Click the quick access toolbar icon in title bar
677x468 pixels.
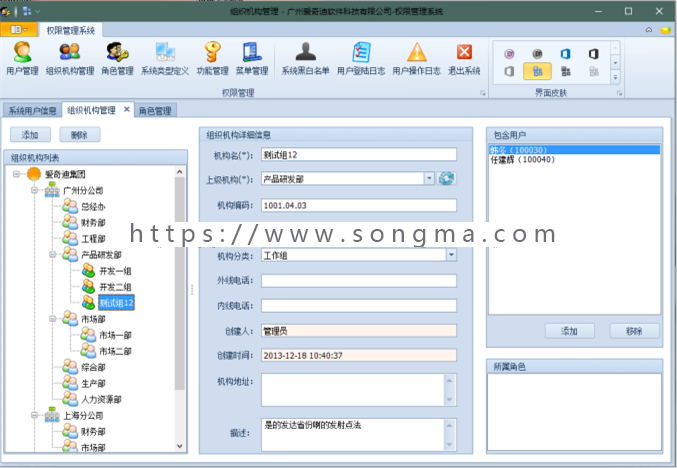coord(27,11)
